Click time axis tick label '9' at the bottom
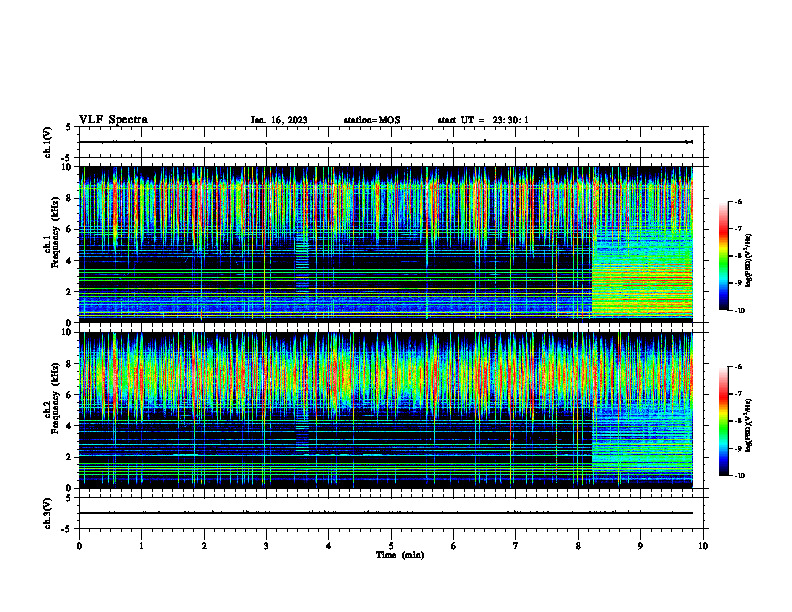Screen dimensions: 792x612 [x=640, y=546]
